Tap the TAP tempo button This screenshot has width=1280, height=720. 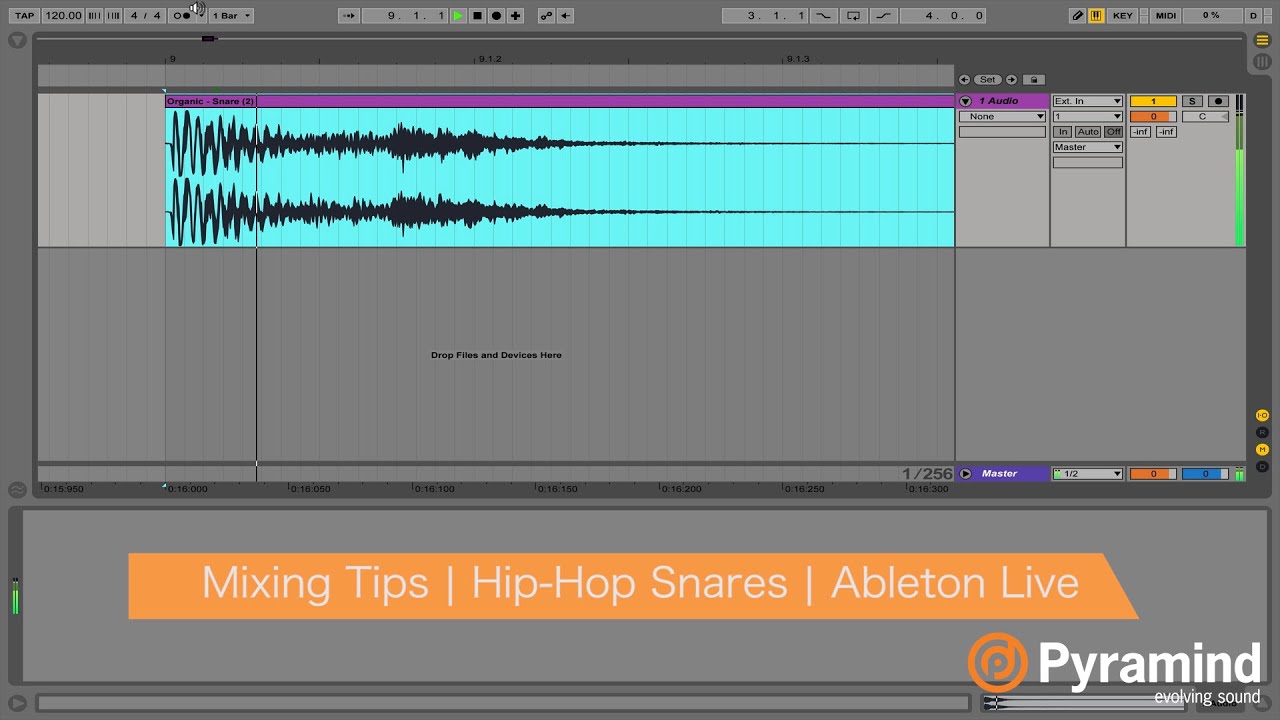[24, 15]
